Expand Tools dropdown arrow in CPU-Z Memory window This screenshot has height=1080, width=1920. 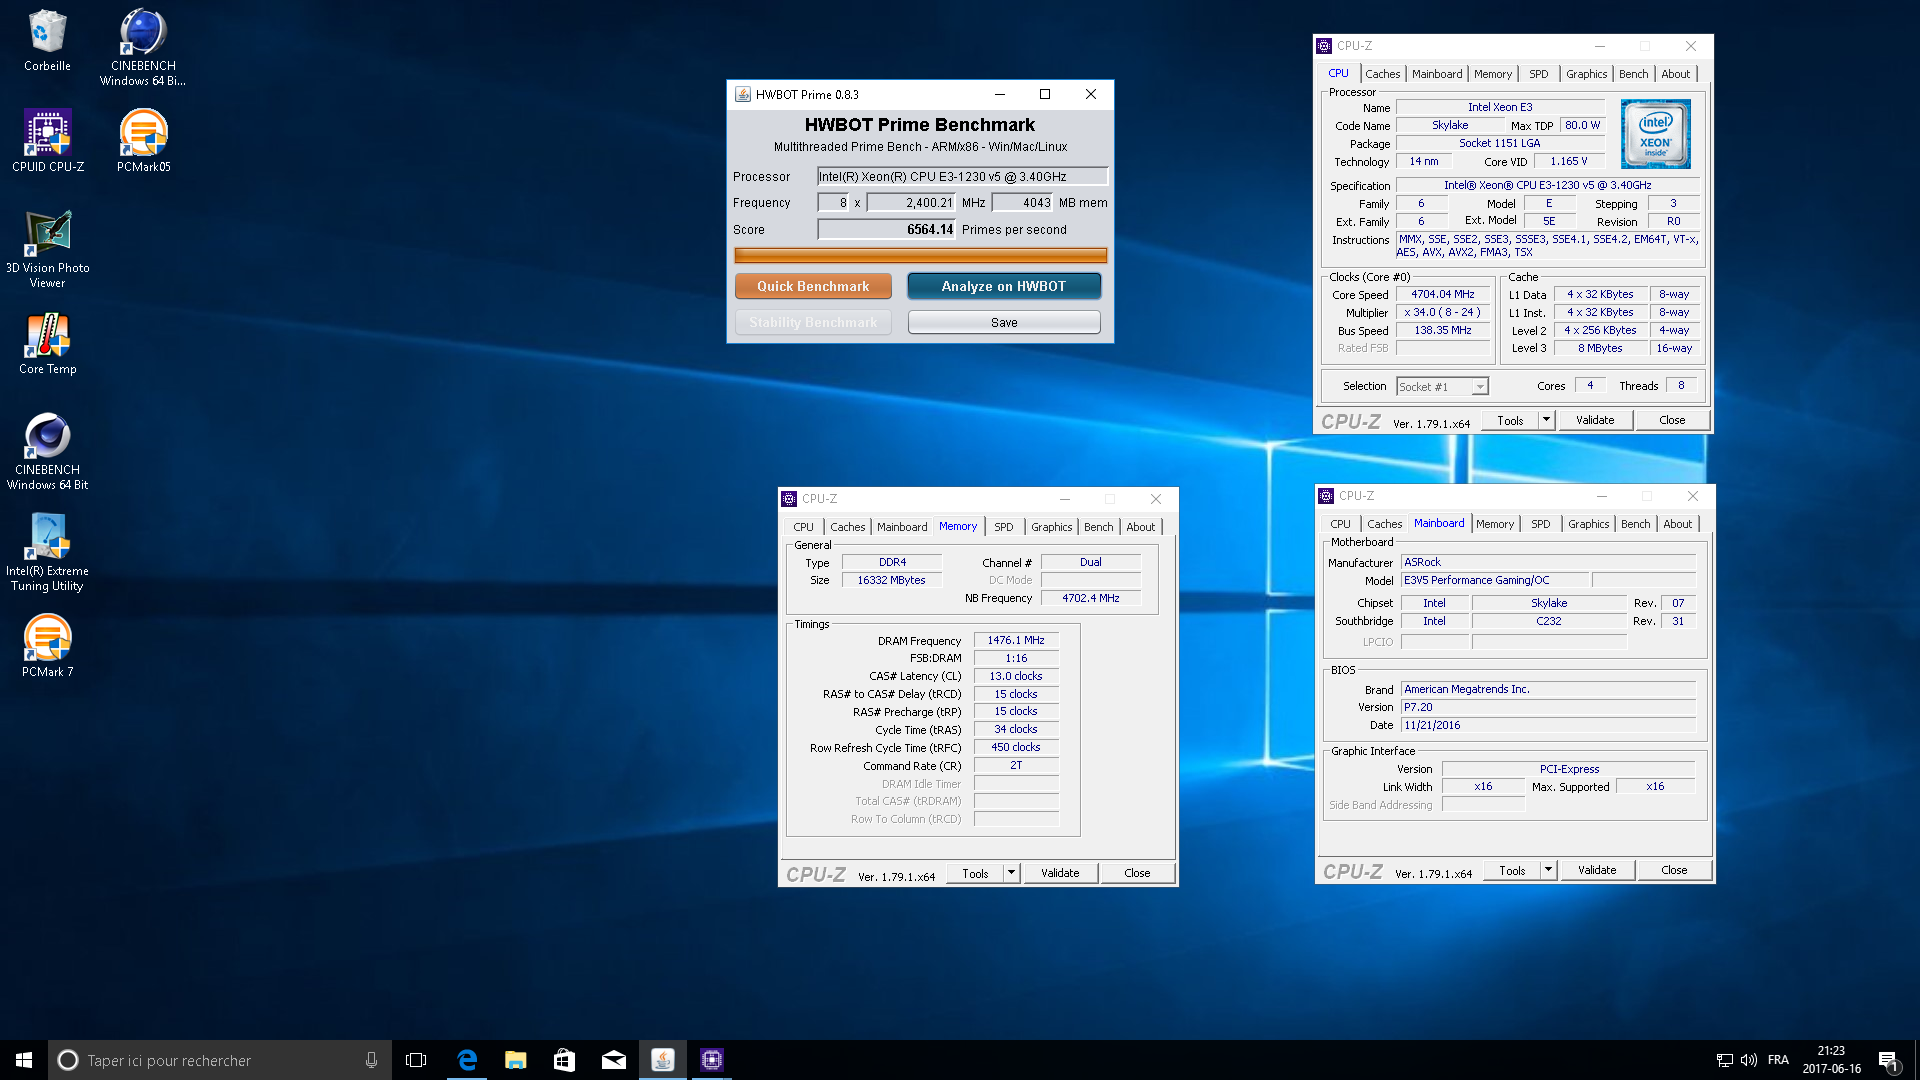pos(1011,873)
